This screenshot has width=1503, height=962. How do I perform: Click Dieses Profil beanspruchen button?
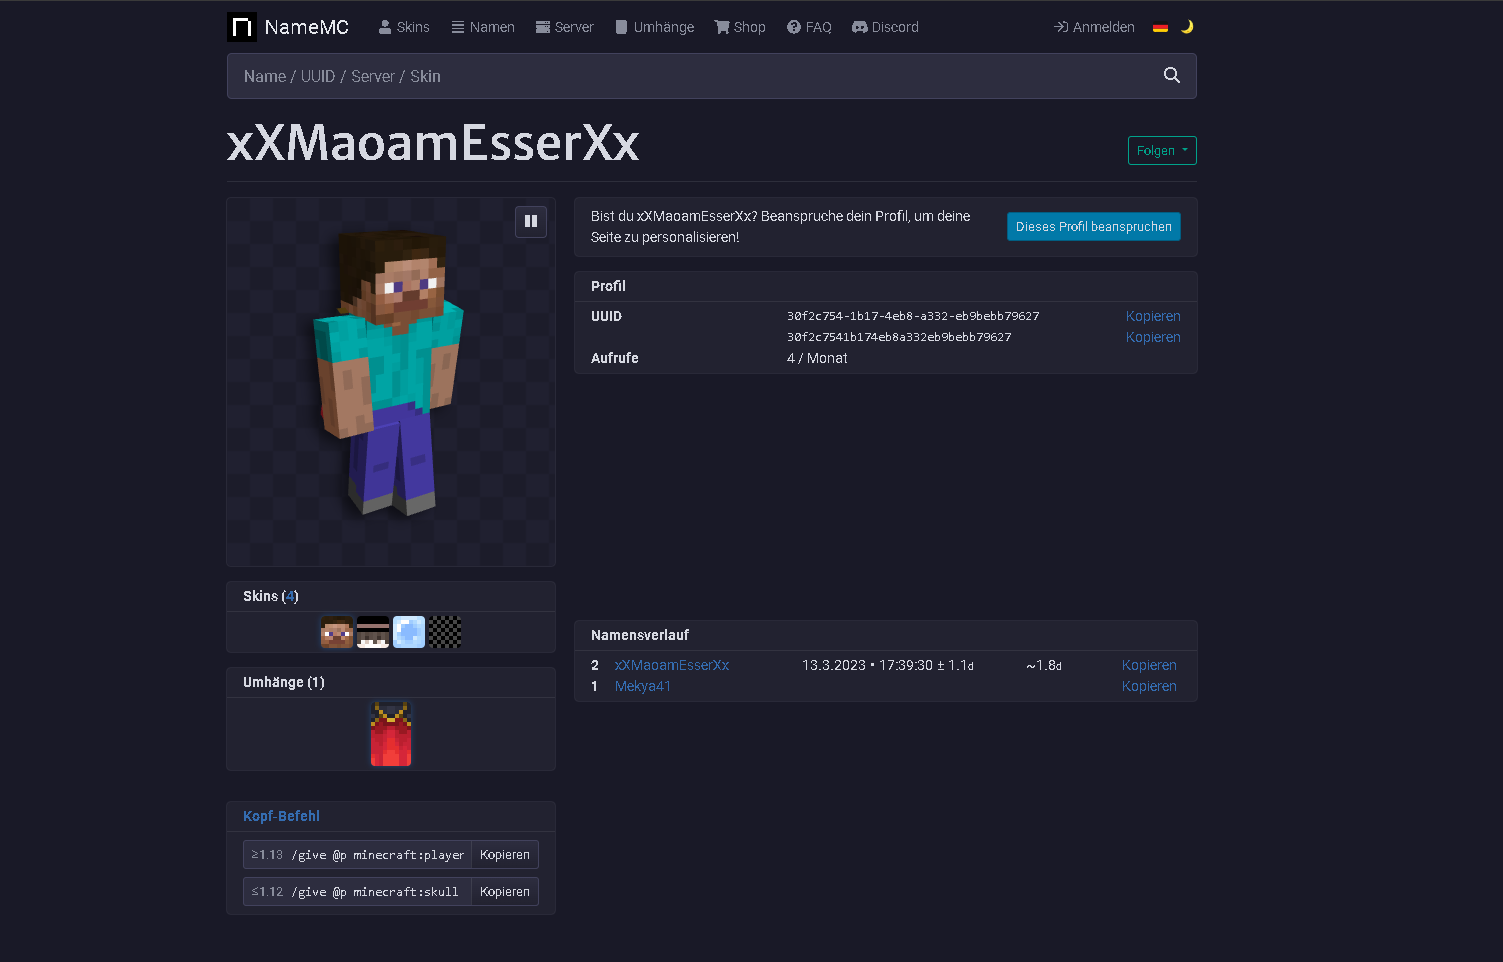coord(1094,227)
